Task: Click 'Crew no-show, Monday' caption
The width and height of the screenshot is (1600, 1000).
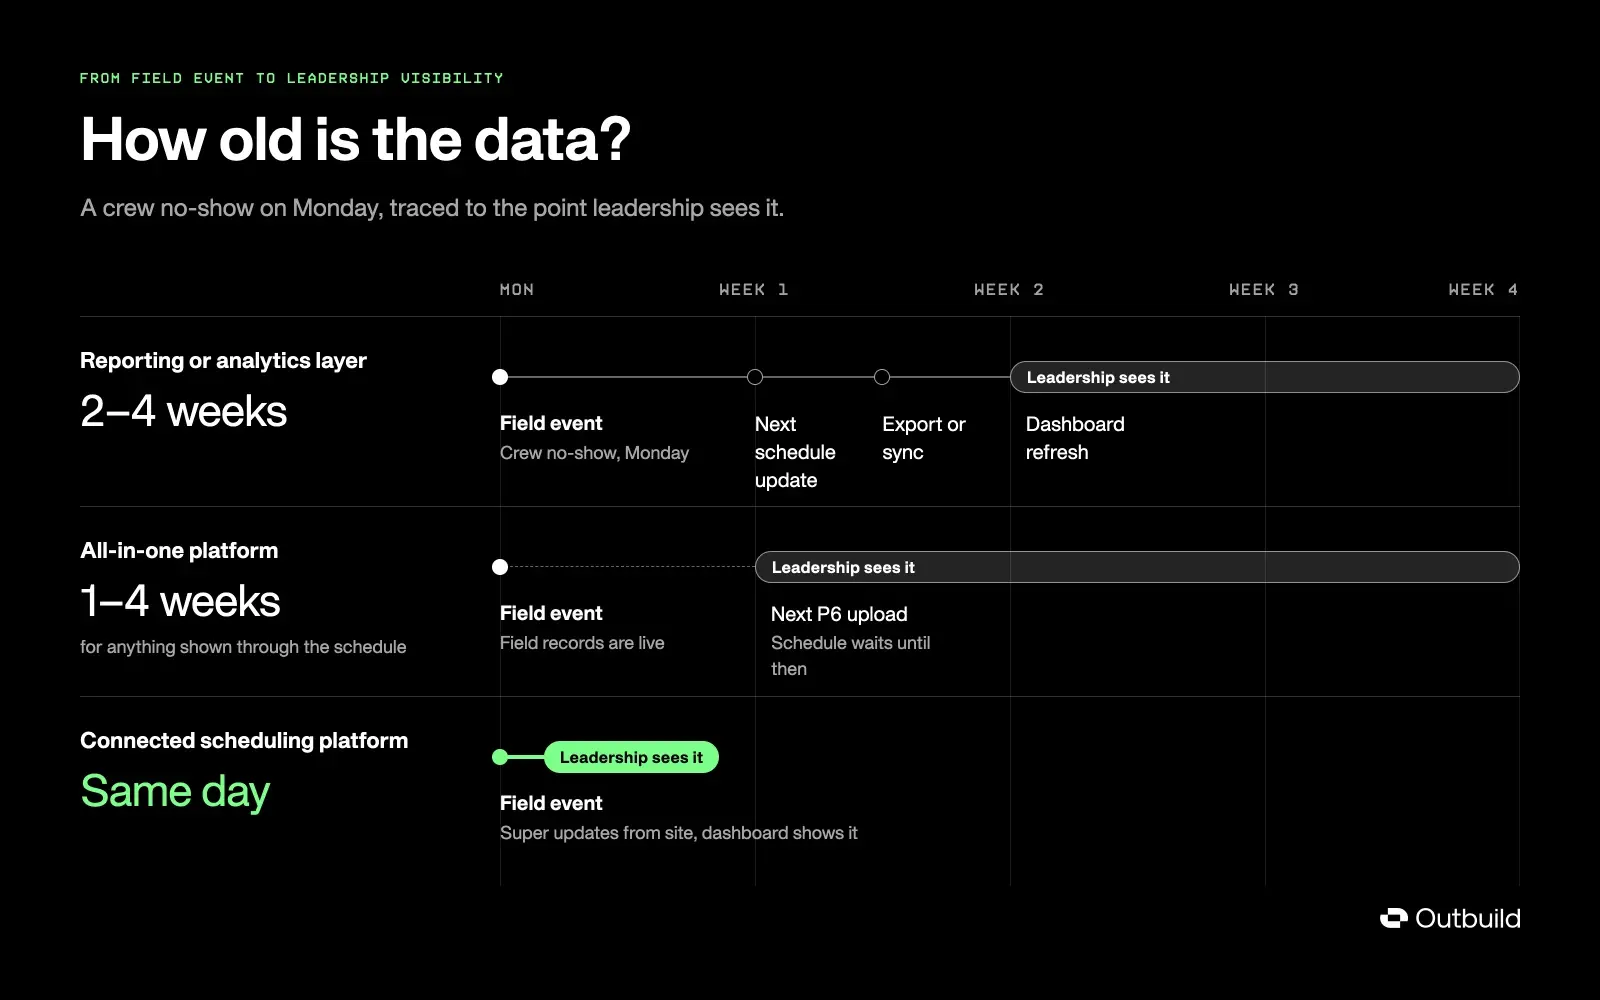Action: tap(594, 453)
